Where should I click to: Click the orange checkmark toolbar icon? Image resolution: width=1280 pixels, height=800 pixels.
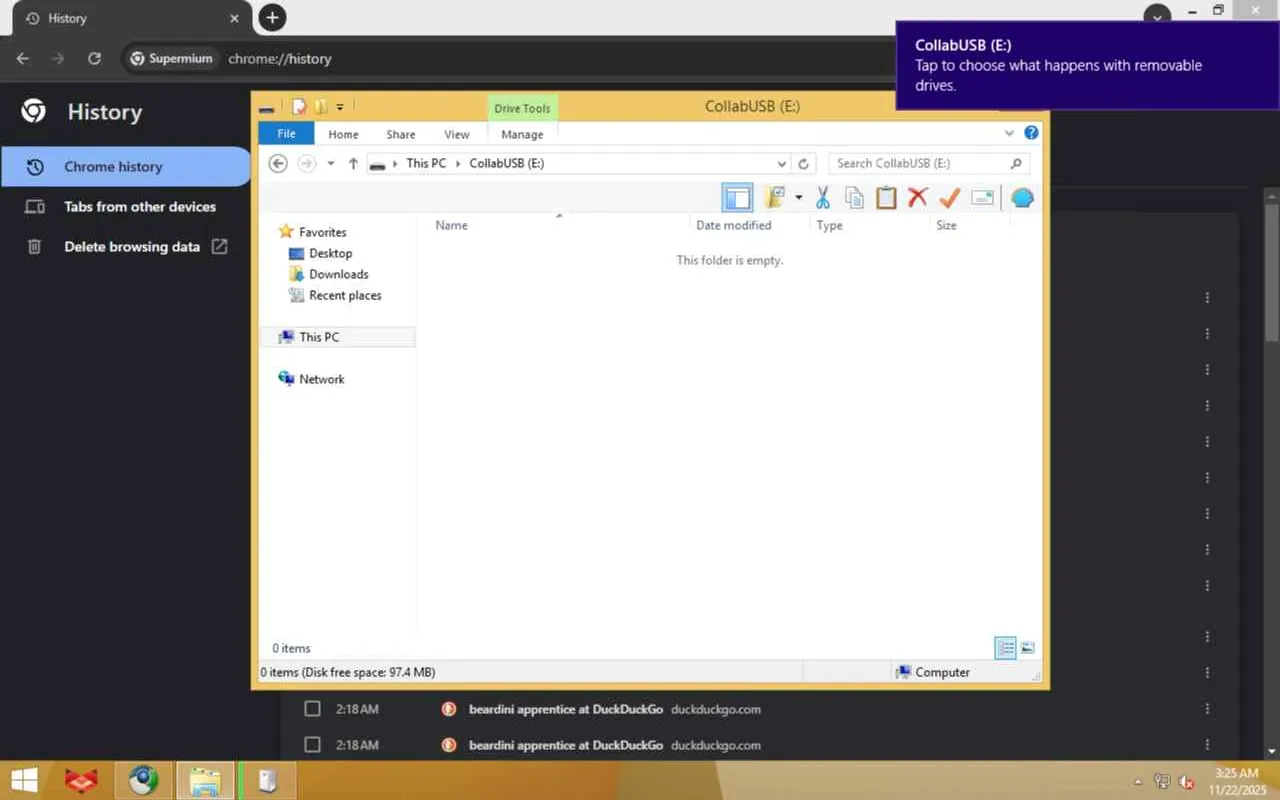point(950,198)
